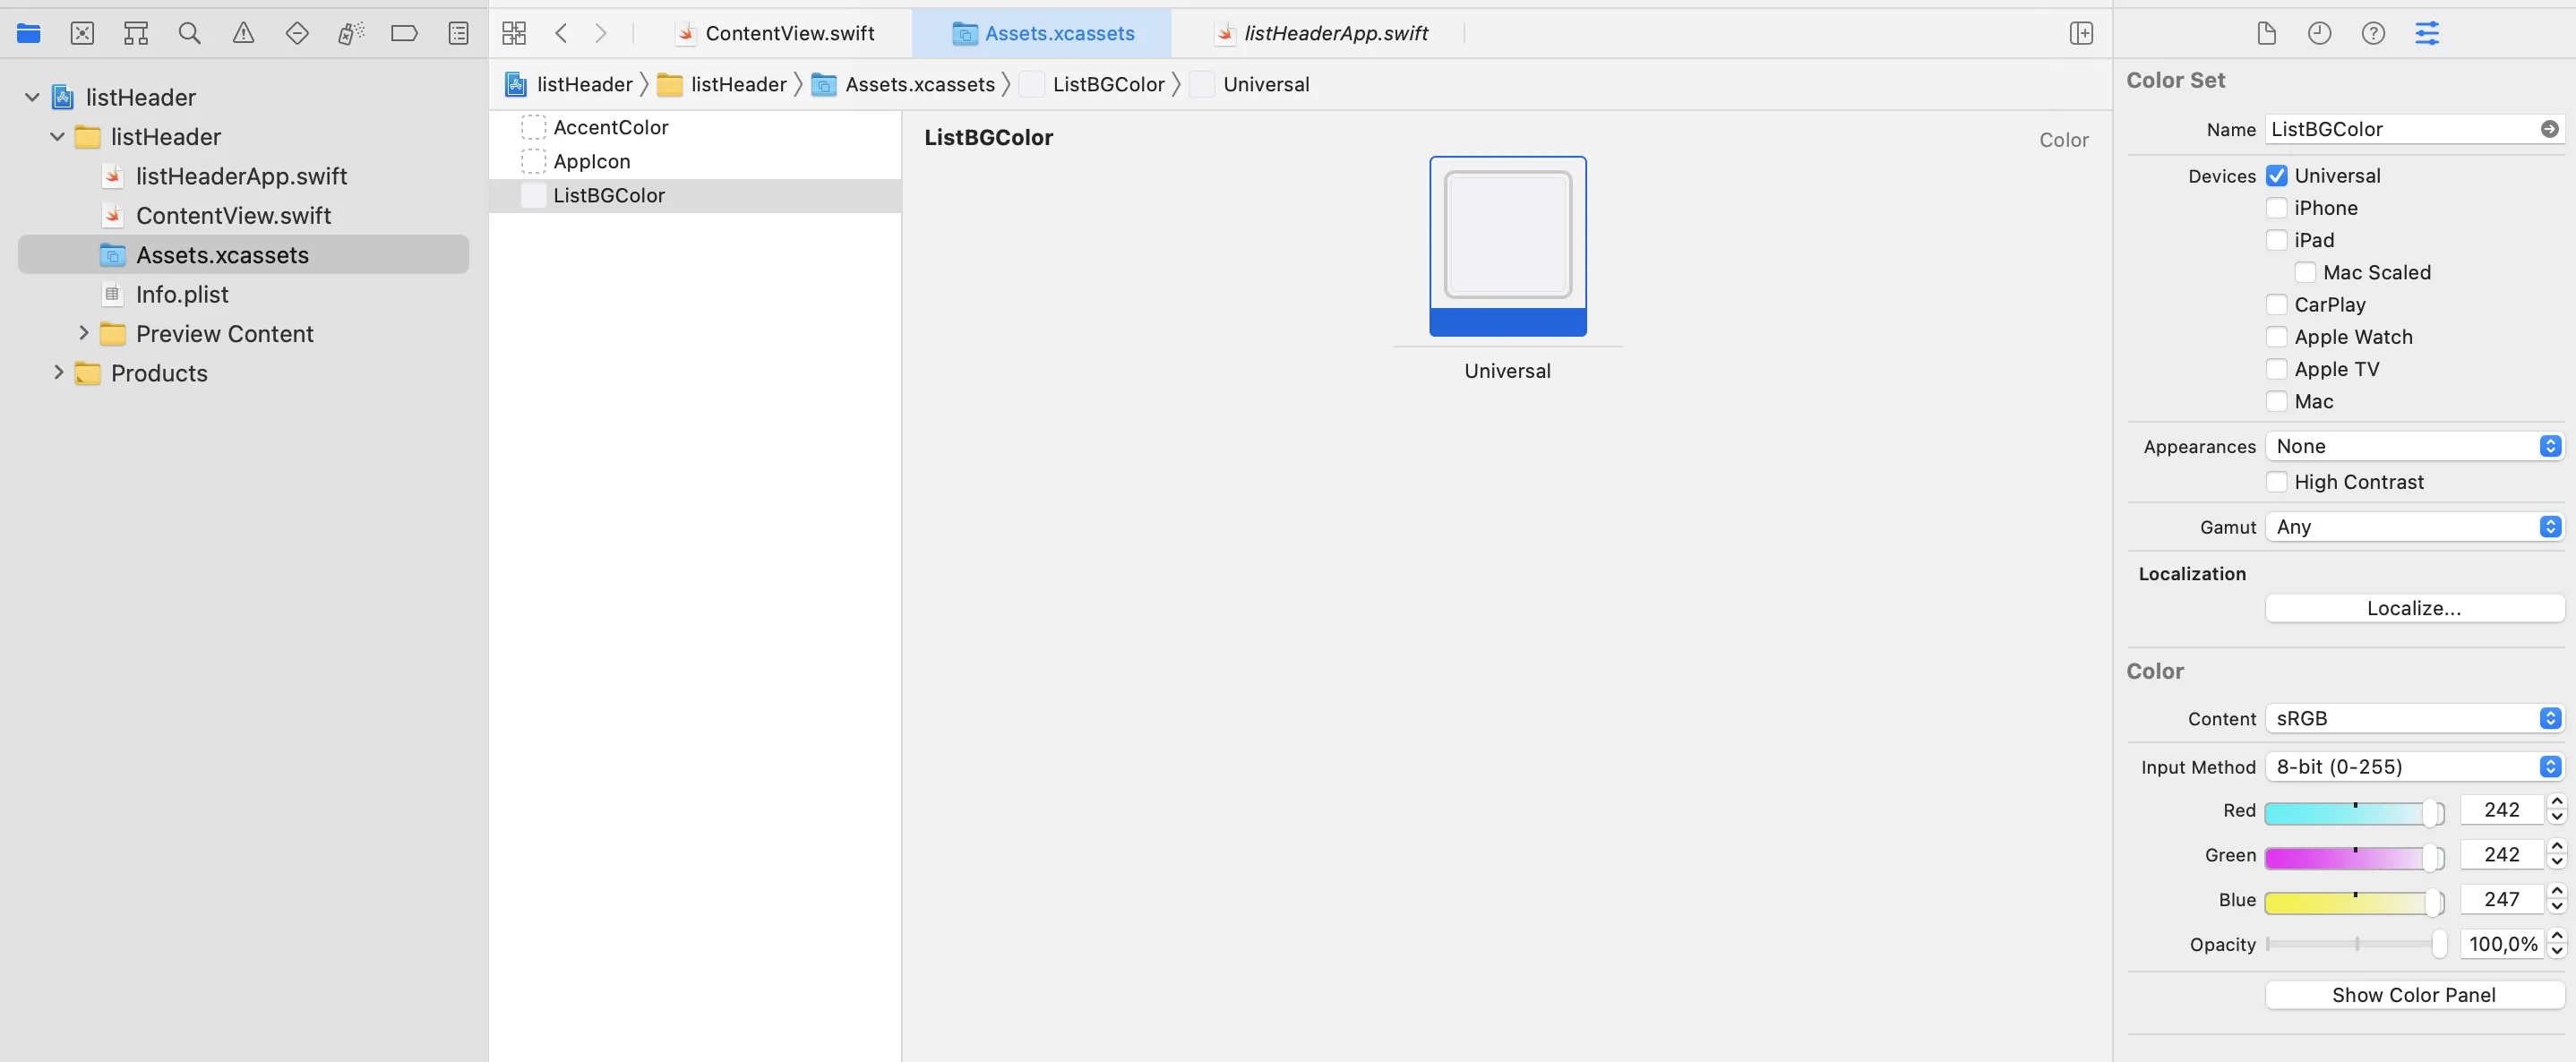Open the Appearances dropdown
Viewport: 2576px width, 1062px height.
click(x=2413, y=446)
